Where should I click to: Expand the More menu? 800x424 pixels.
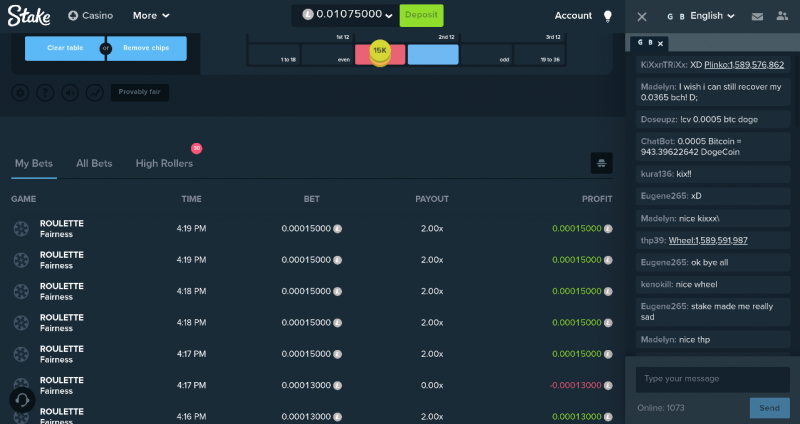151,16
